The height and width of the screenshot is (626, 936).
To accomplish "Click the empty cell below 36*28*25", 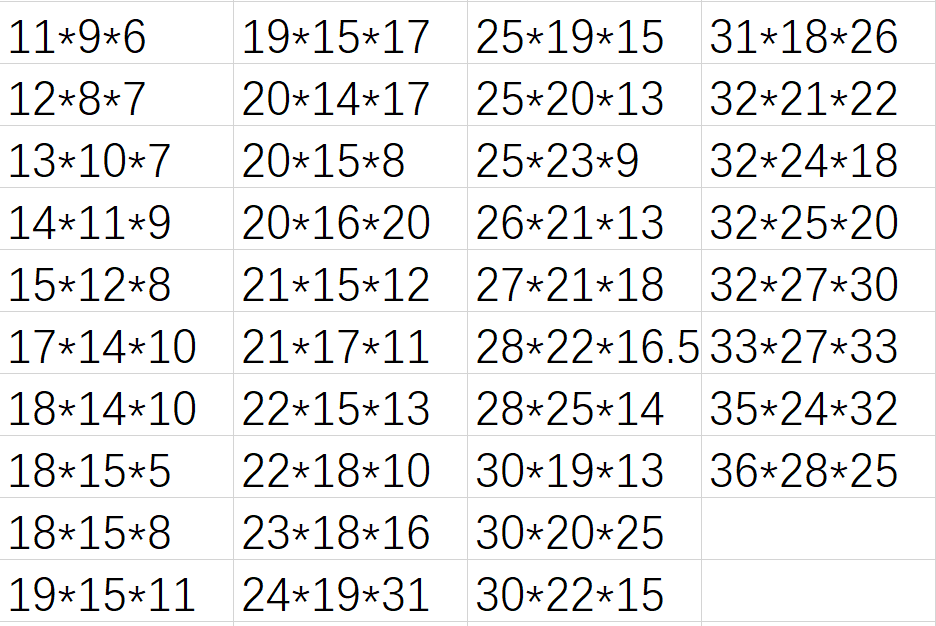I will coord(818,529).
